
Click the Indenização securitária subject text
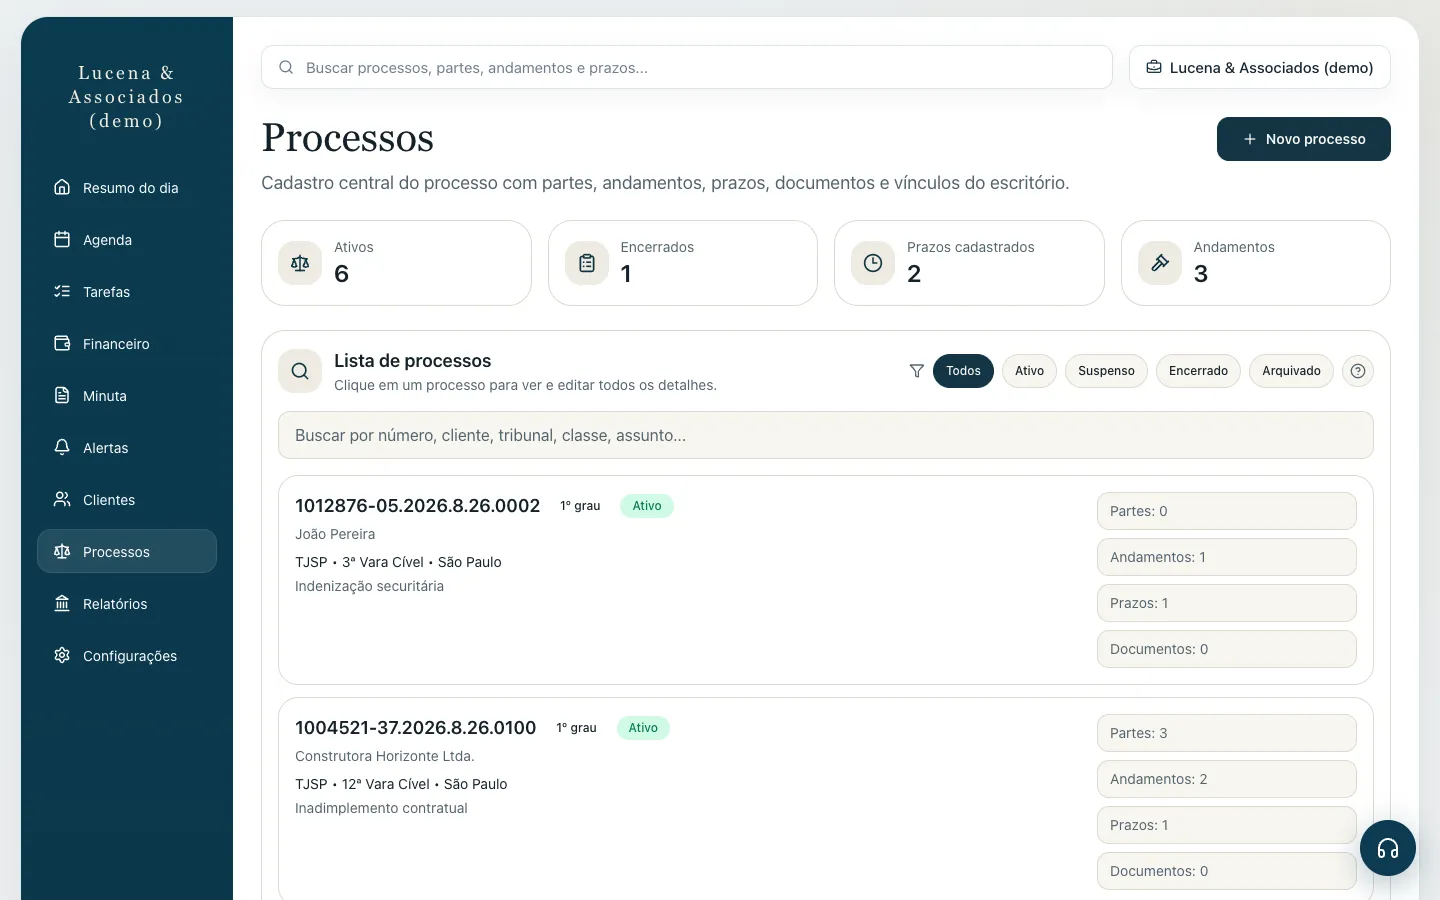(x=369, y=586)
